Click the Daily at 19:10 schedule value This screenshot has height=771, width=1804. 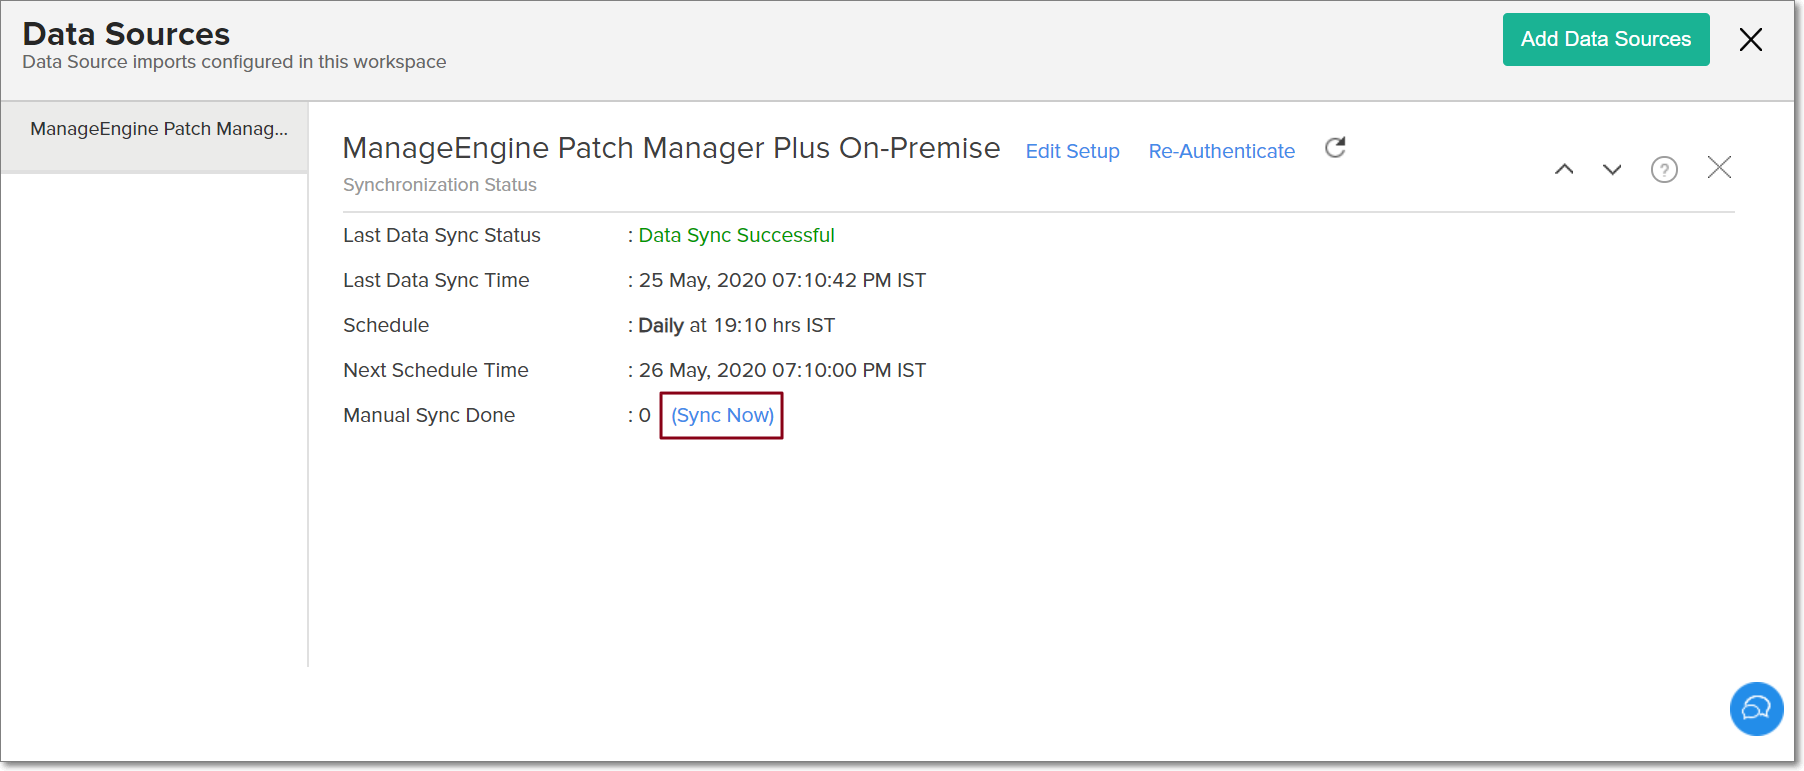(x=736, y=325)
